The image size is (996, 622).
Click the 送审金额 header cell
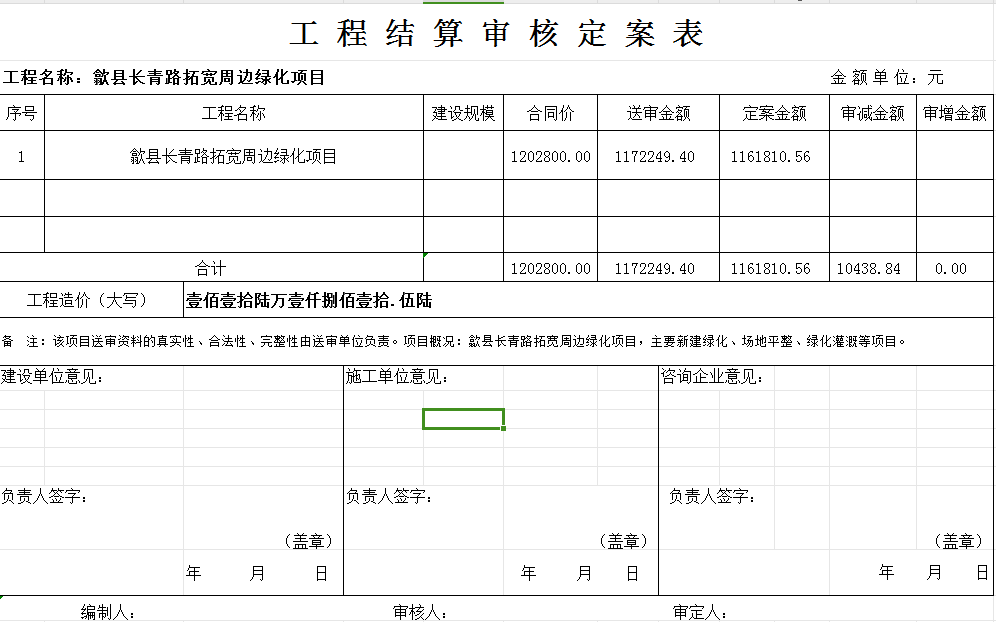658,113
